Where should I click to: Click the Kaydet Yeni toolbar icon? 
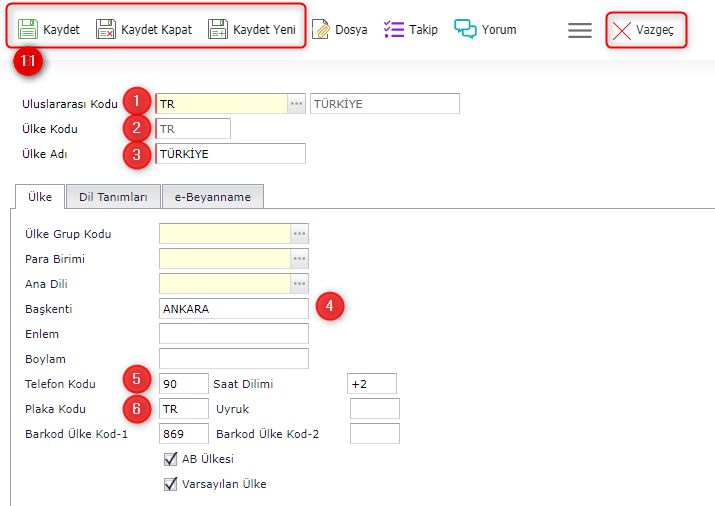tap(218, 29)
